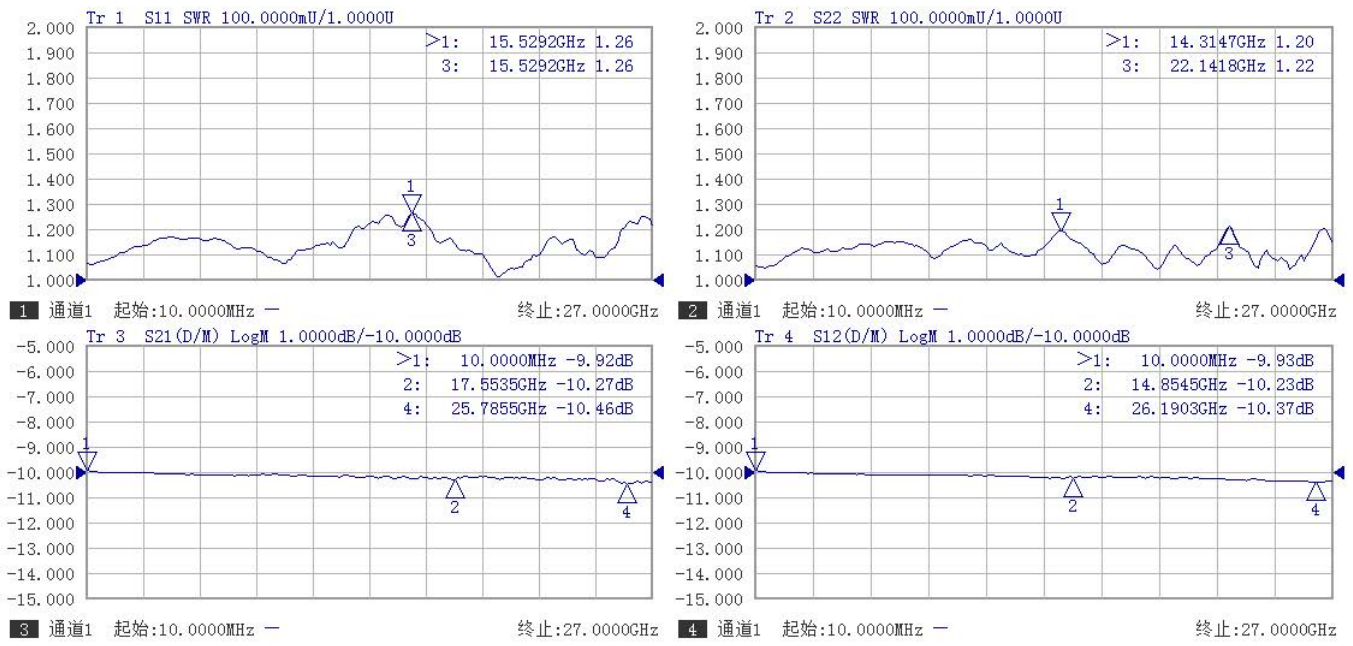This screenshot has width=1353, height=646.
Task: Select marker 1 triangle on the S11 SWR trace
Action: 412,203
